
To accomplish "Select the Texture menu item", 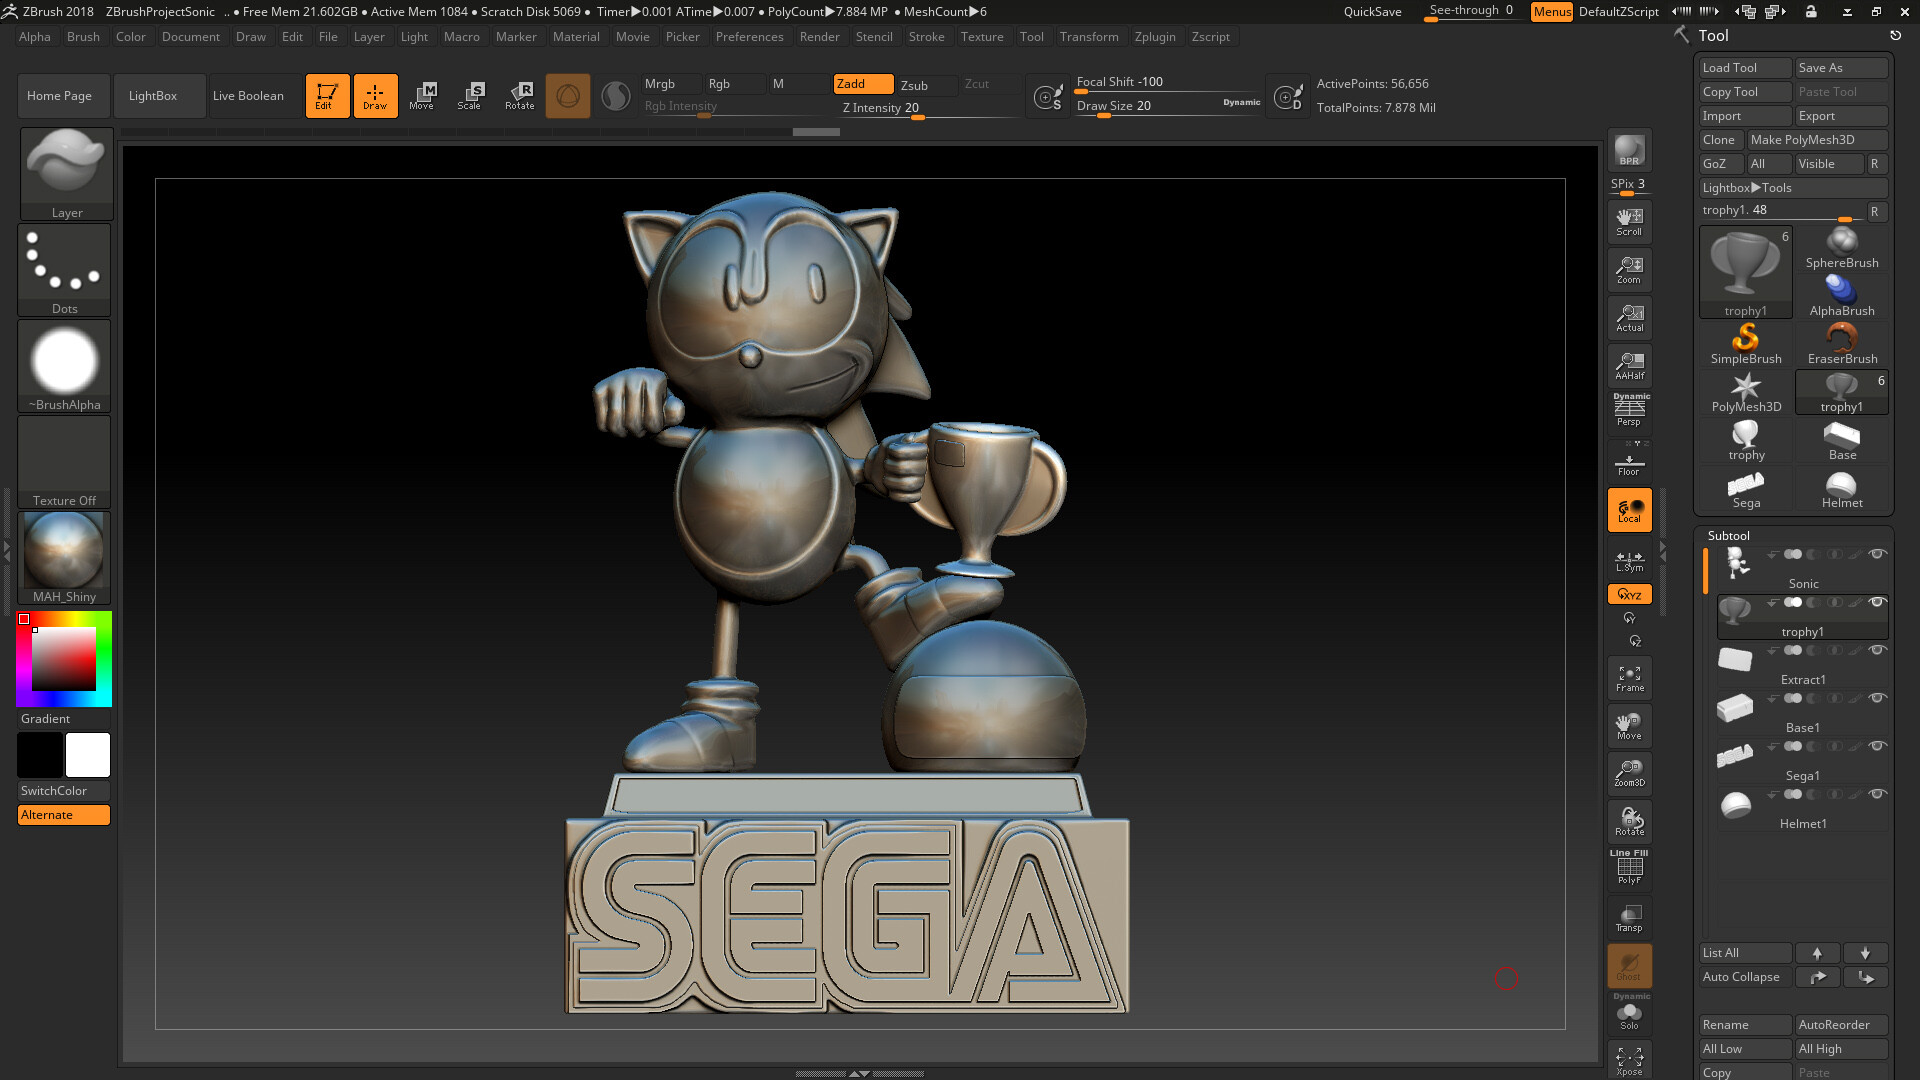I will point(982,36).
